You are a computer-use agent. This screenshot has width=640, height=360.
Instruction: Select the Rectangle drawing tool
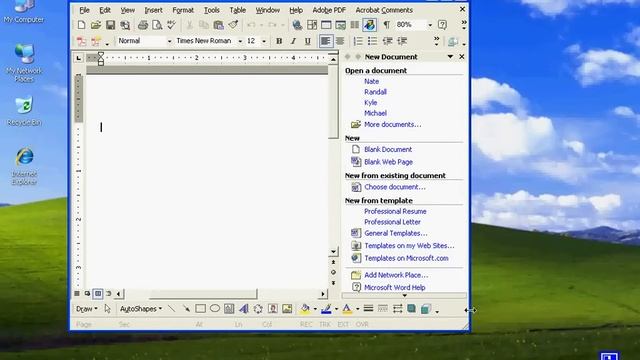coord(200,309)
